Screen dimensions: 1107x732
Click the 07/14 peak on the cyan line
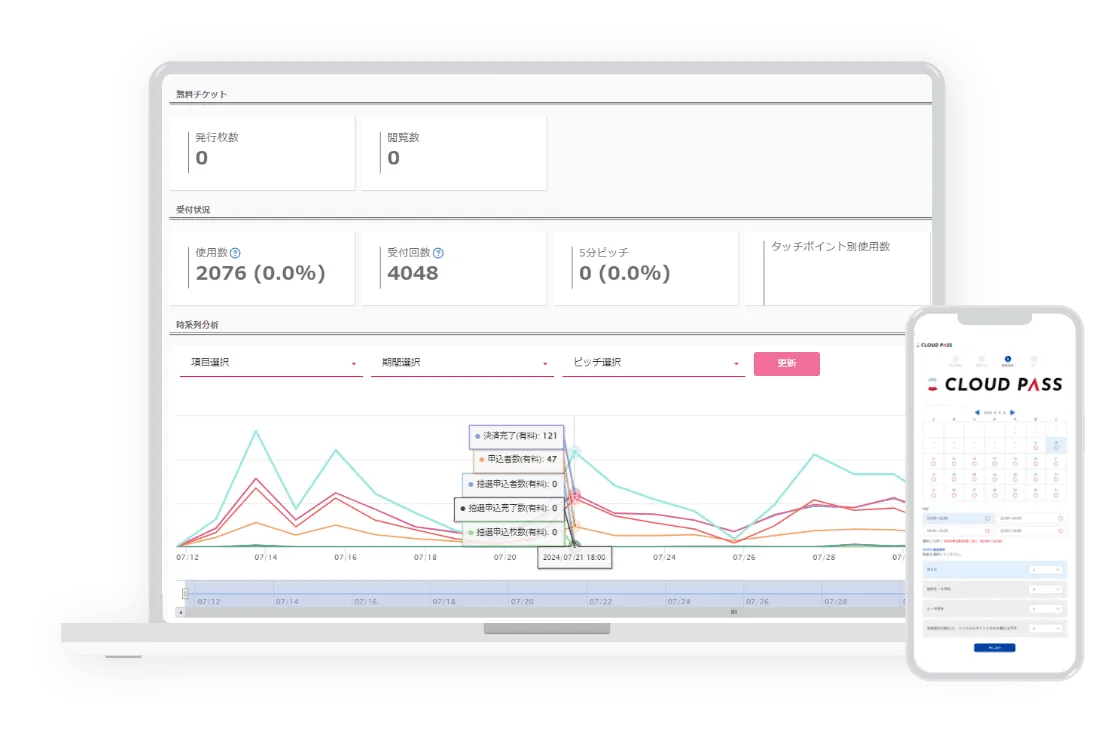point(257,431)
